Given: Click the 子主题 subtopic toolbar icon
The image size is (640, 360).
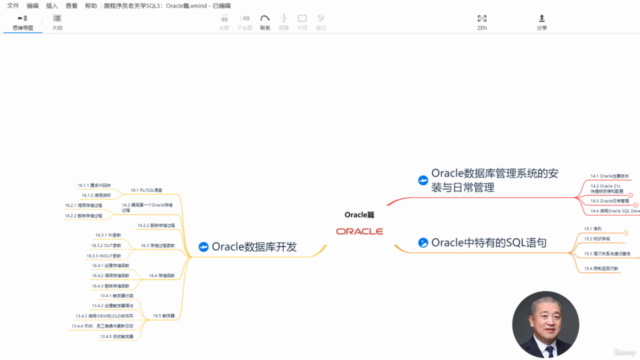Looking at the screenshot, I should coord(245,22).
